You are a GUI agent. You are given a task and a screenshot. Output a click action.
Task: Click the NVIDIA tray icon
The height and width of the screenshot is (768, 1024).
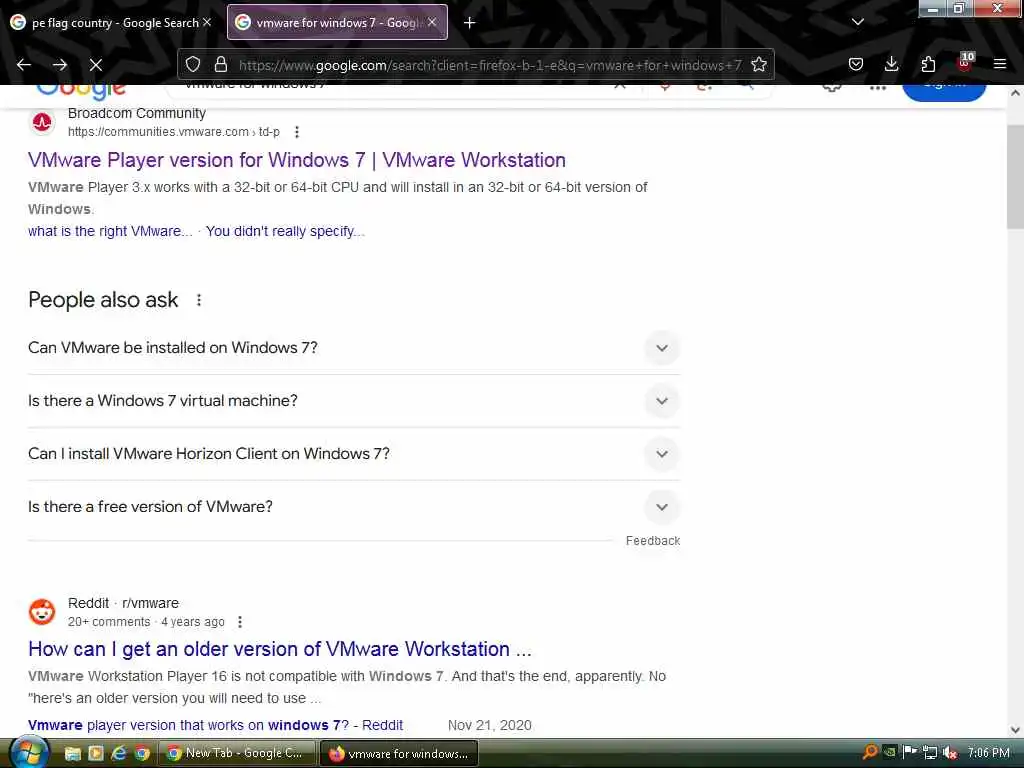pyautogui.click(x=889, y=752)
